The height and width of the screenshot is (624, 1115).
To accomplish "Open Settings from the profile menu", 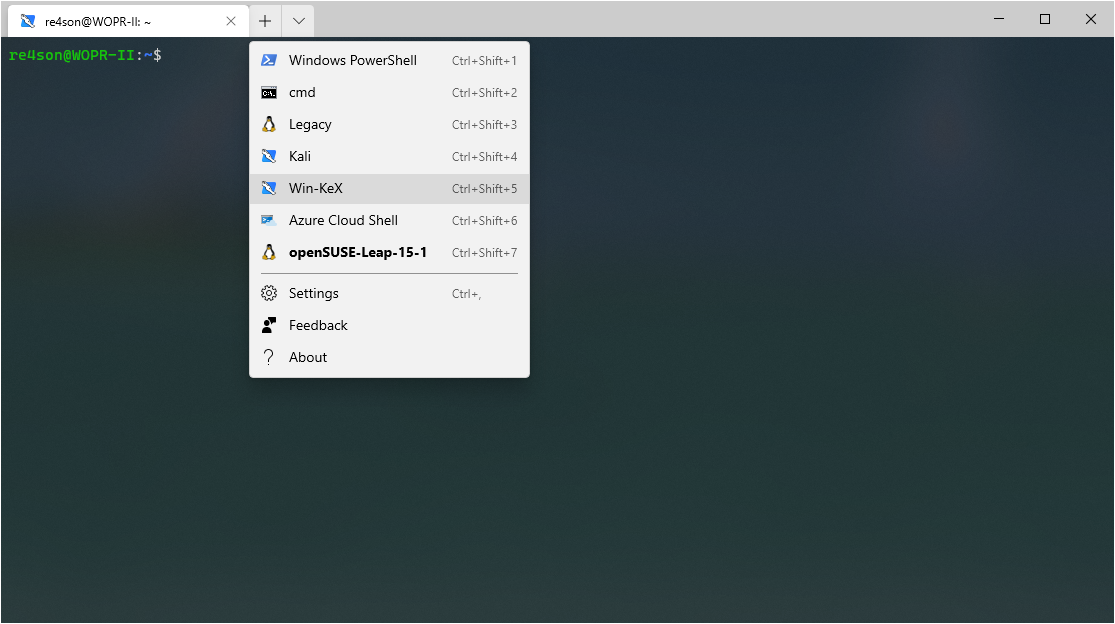I will coord(313,292).
